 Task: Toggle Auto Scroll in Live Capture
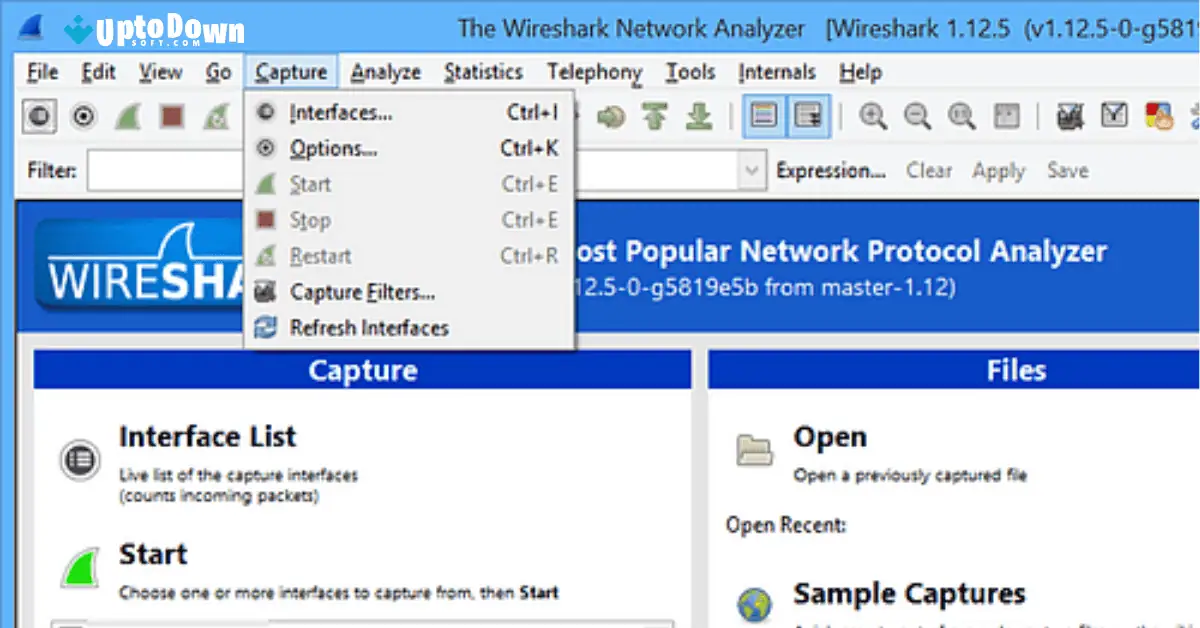pyautogui.click(x=807, y=116)
